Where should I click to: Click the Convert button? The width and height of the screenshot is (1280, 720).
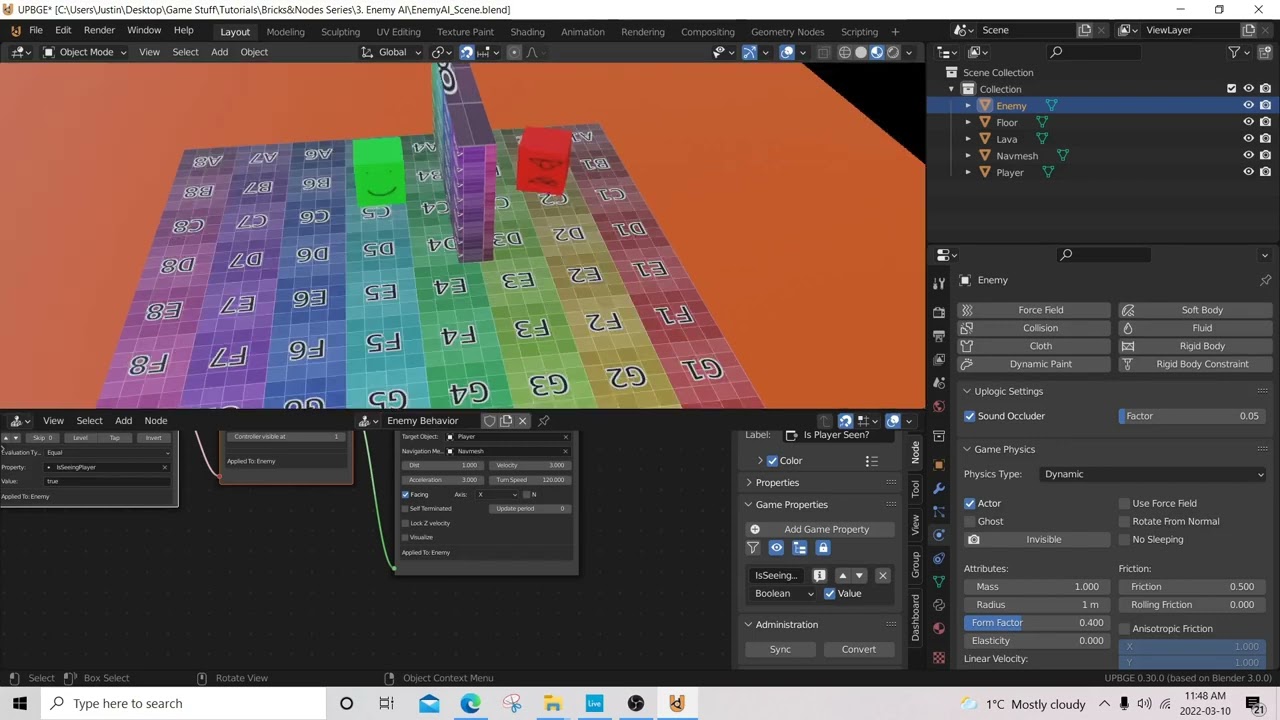pos(858,649)
